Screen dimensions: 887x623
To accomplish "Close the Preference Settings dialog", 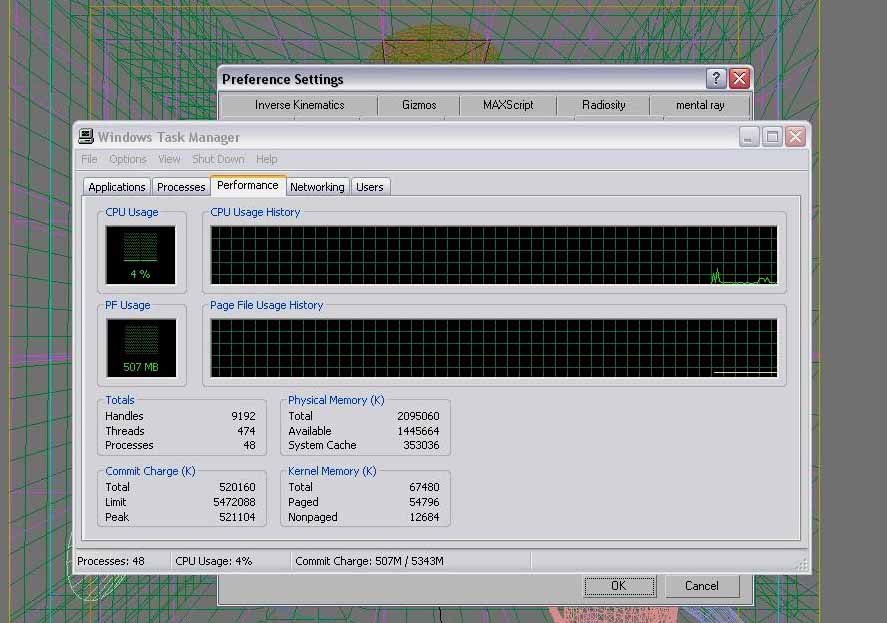I will coord(739,79).
